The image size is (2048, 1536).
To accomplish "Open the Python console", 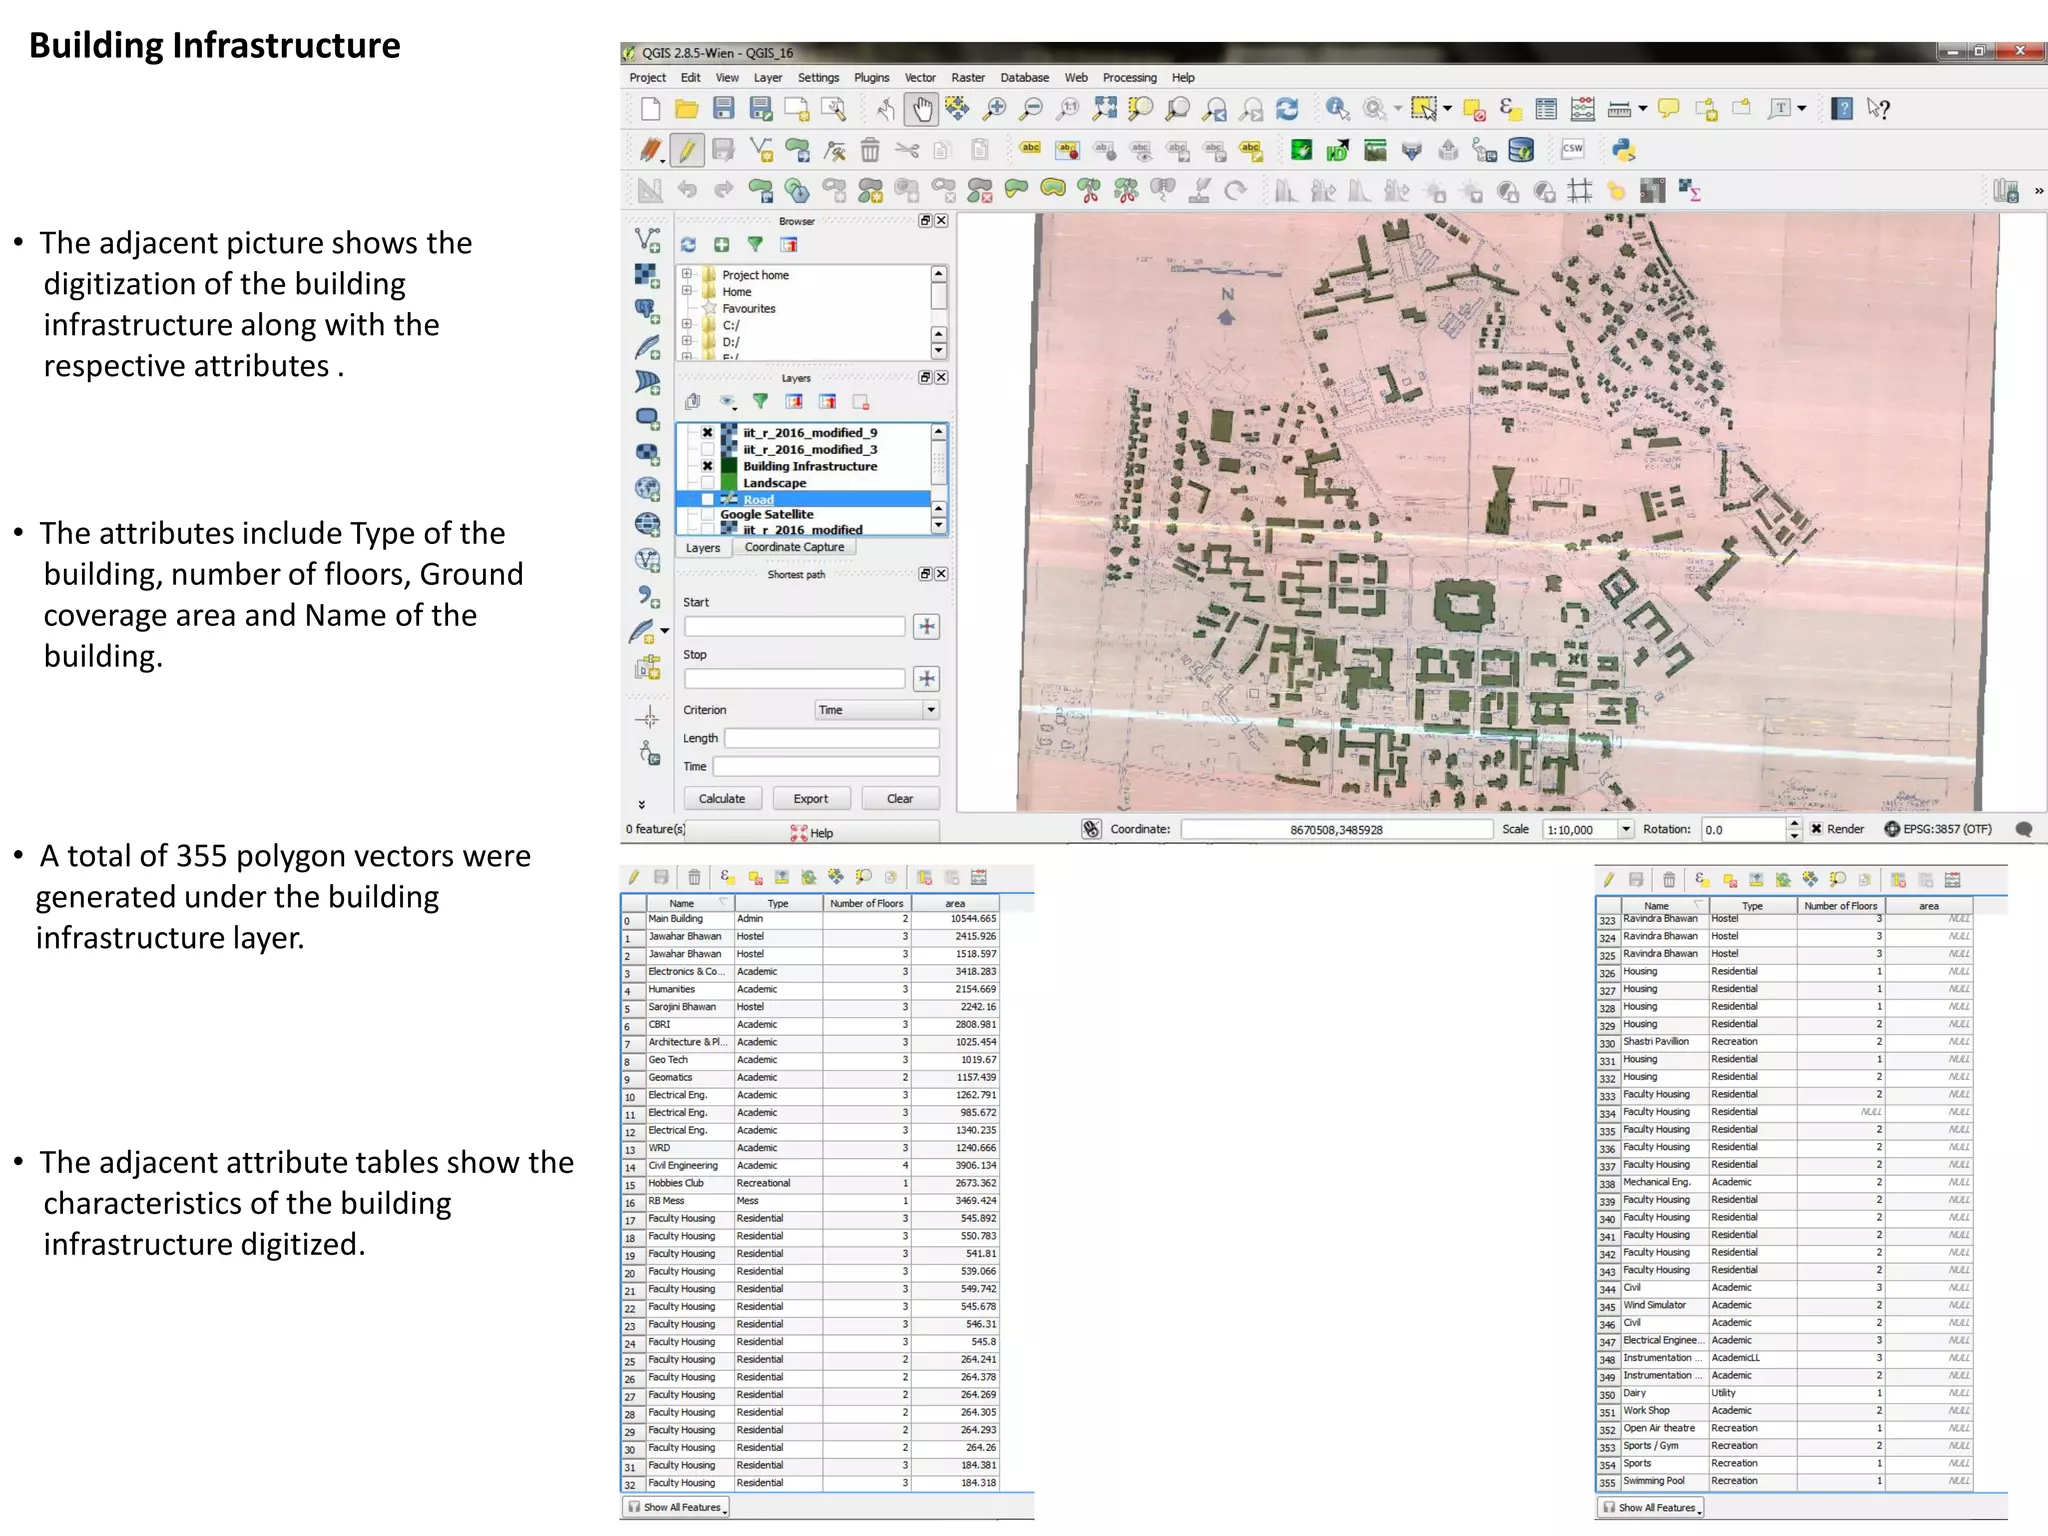I will [x=1622, y=150].
